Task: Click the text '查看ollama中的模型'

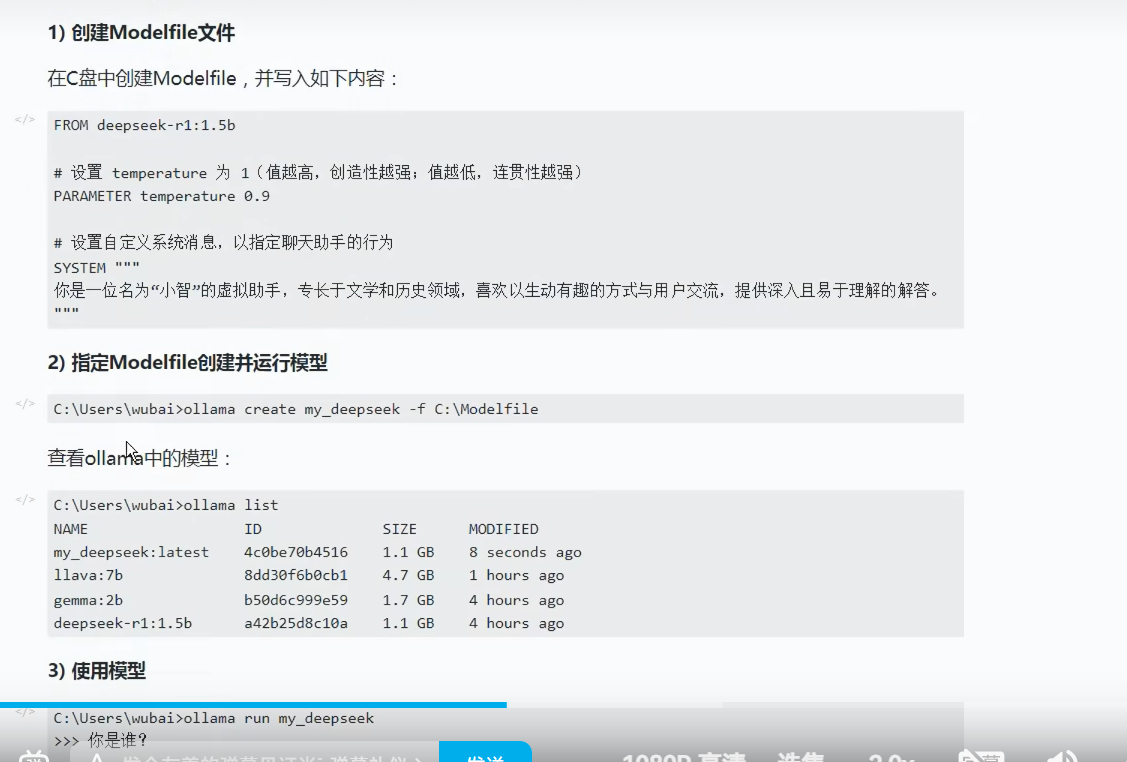Action: (x=139, y=458)
